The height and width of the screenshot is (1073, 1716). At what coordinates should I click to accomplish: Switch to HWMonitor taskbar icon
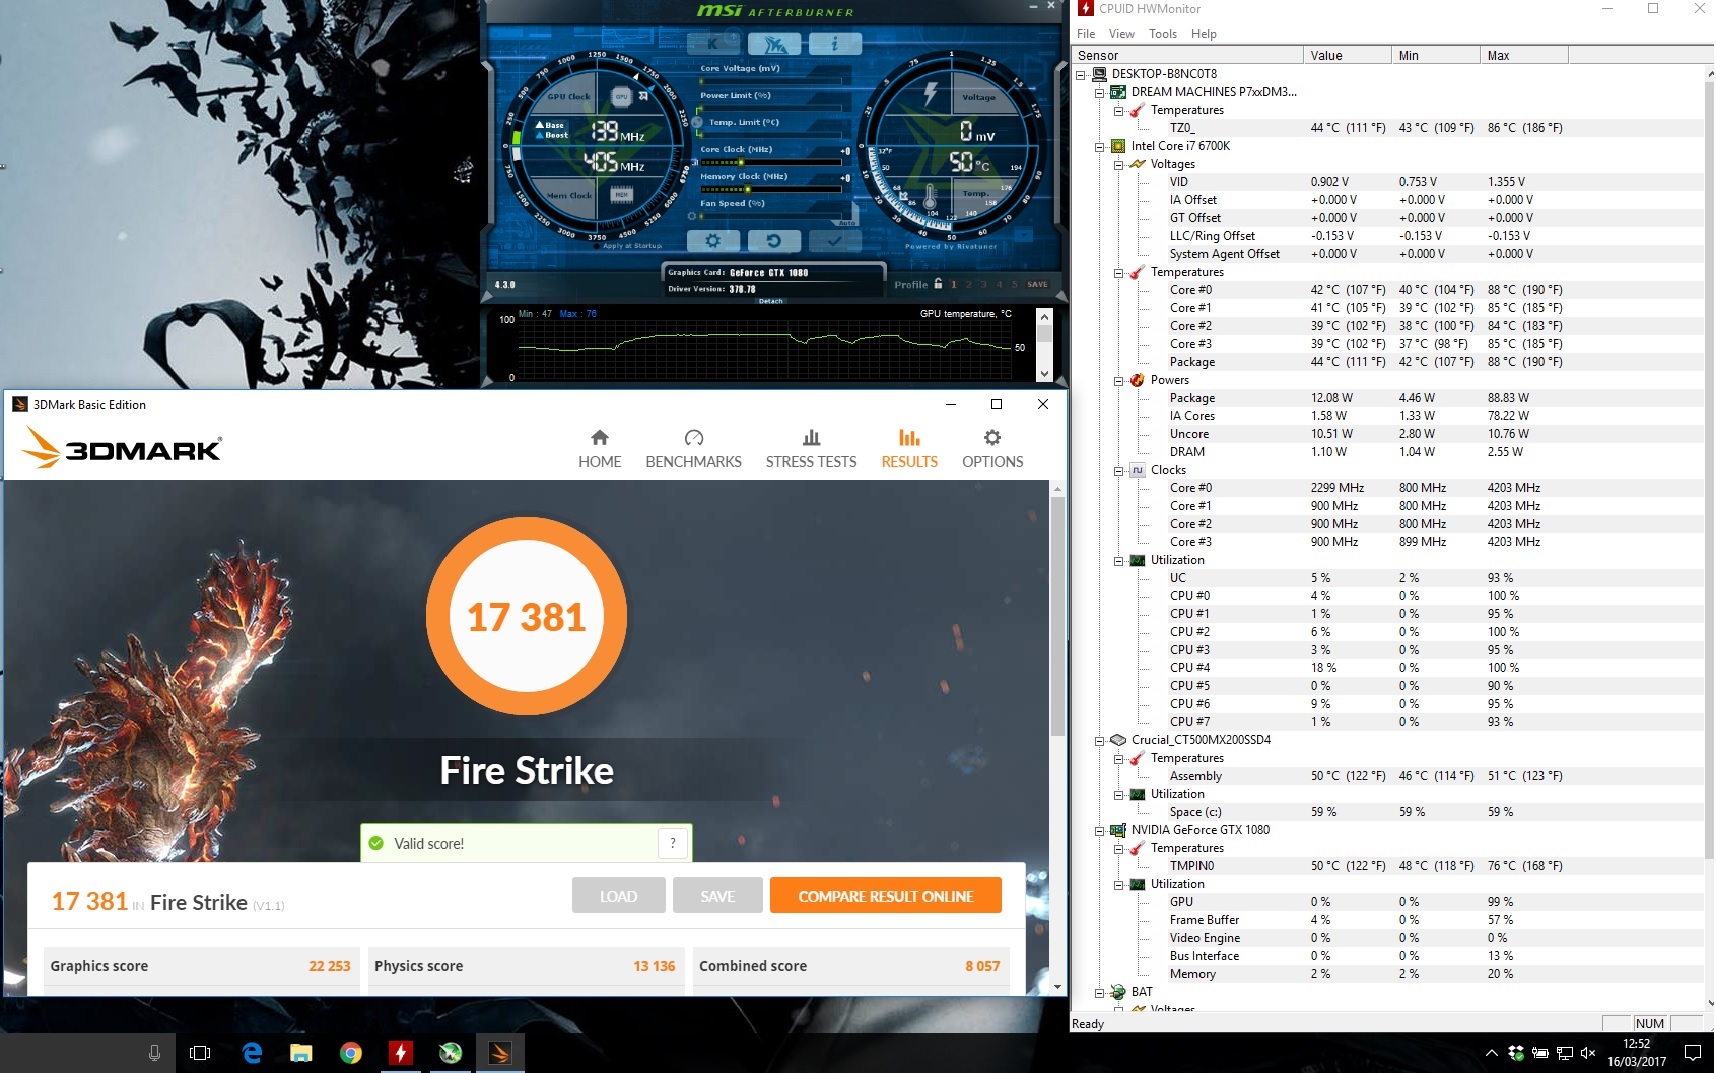pos(400,1053)
